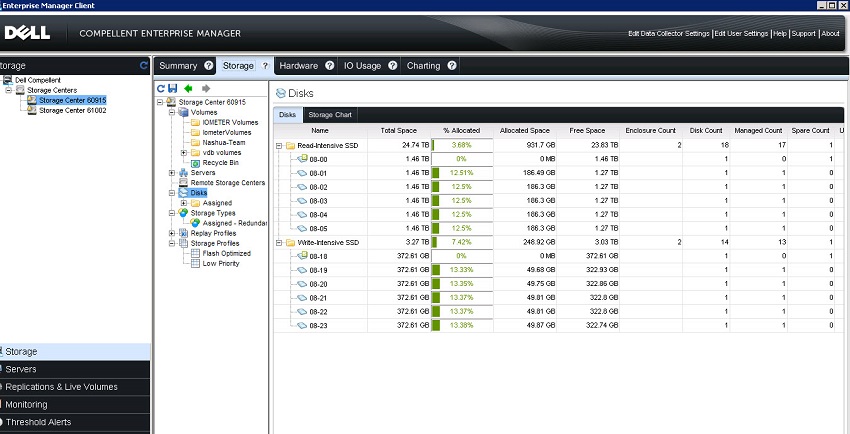Screen dimensions: 850x434
Task: Click help icon beside Charting tab
Action: pos(452,66)
